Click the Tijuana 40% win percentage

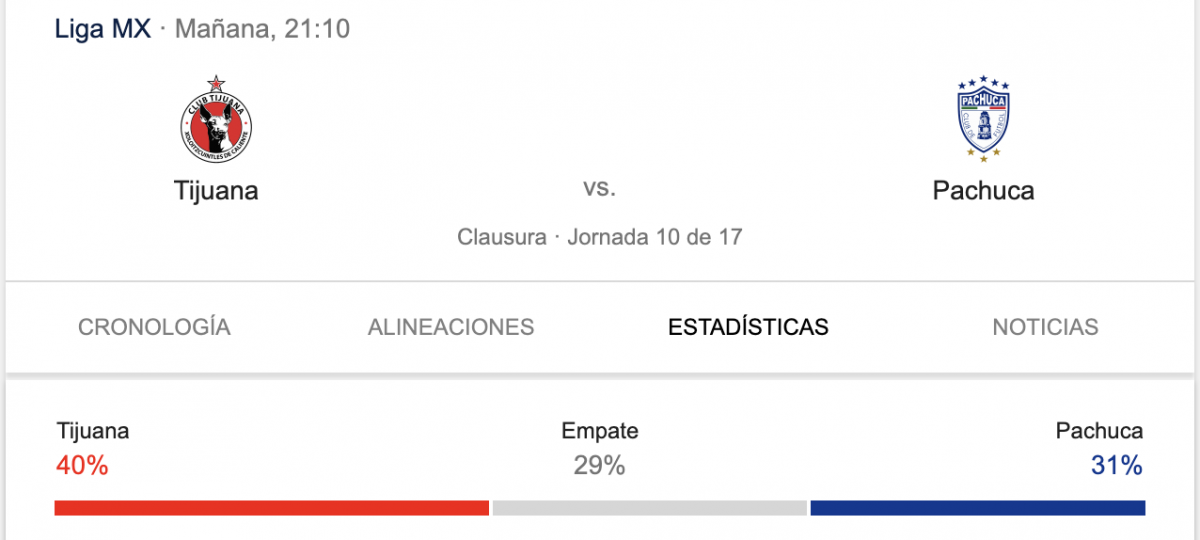click(82, 465)
